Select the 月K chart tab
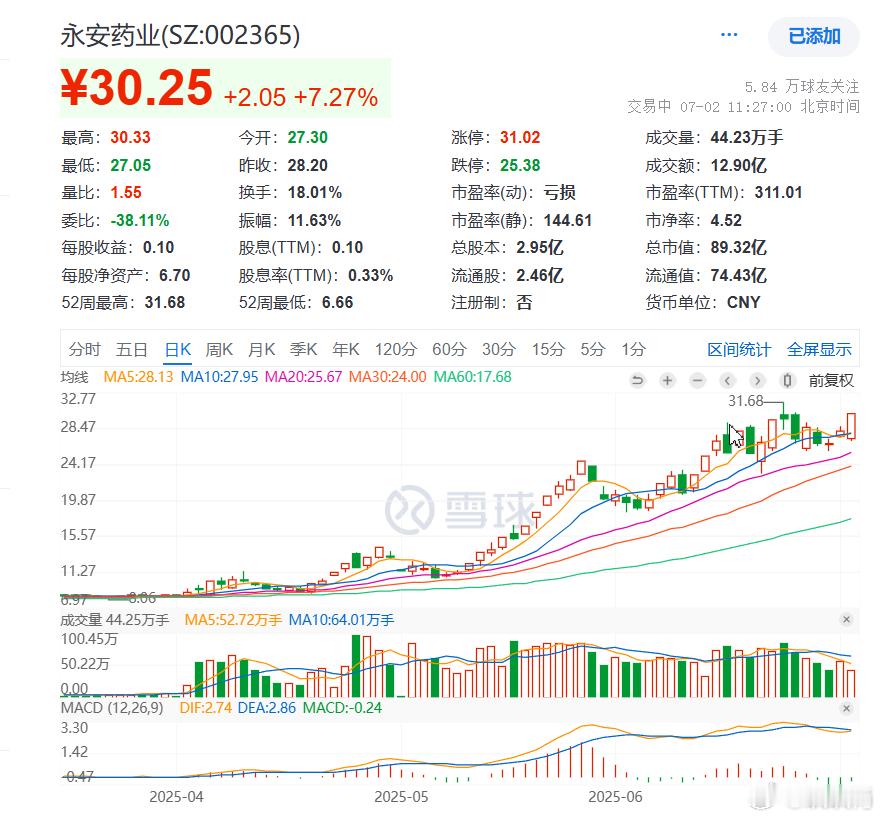Image resolution: width=883 pixels, height=818 pixels. [x=261, y=350]
